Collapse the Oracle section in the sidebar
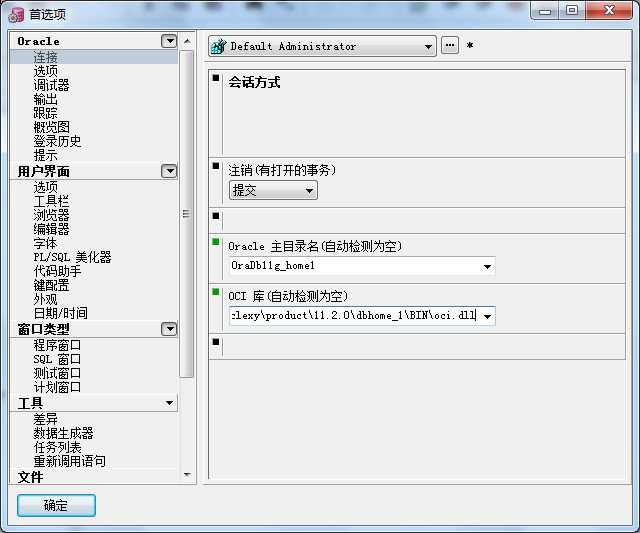This screenshot has width=640, height=533. tap(169, 41)
